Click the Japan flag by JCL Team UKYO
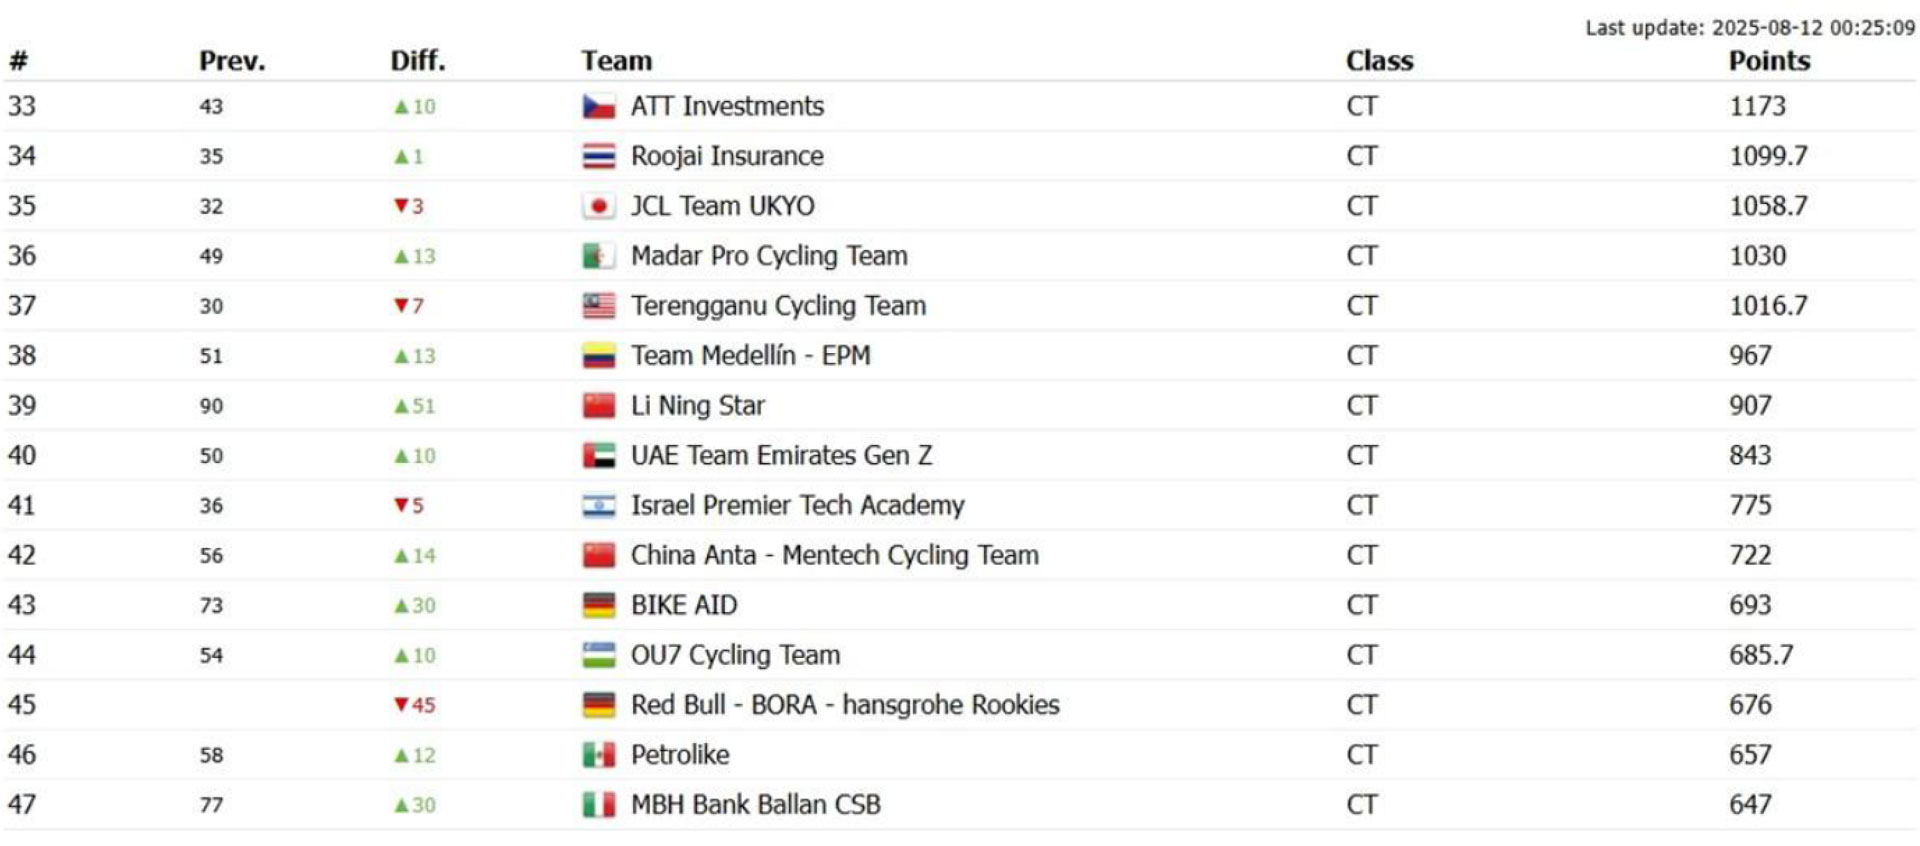This screenshot has height=846, width=1920. 599,206
